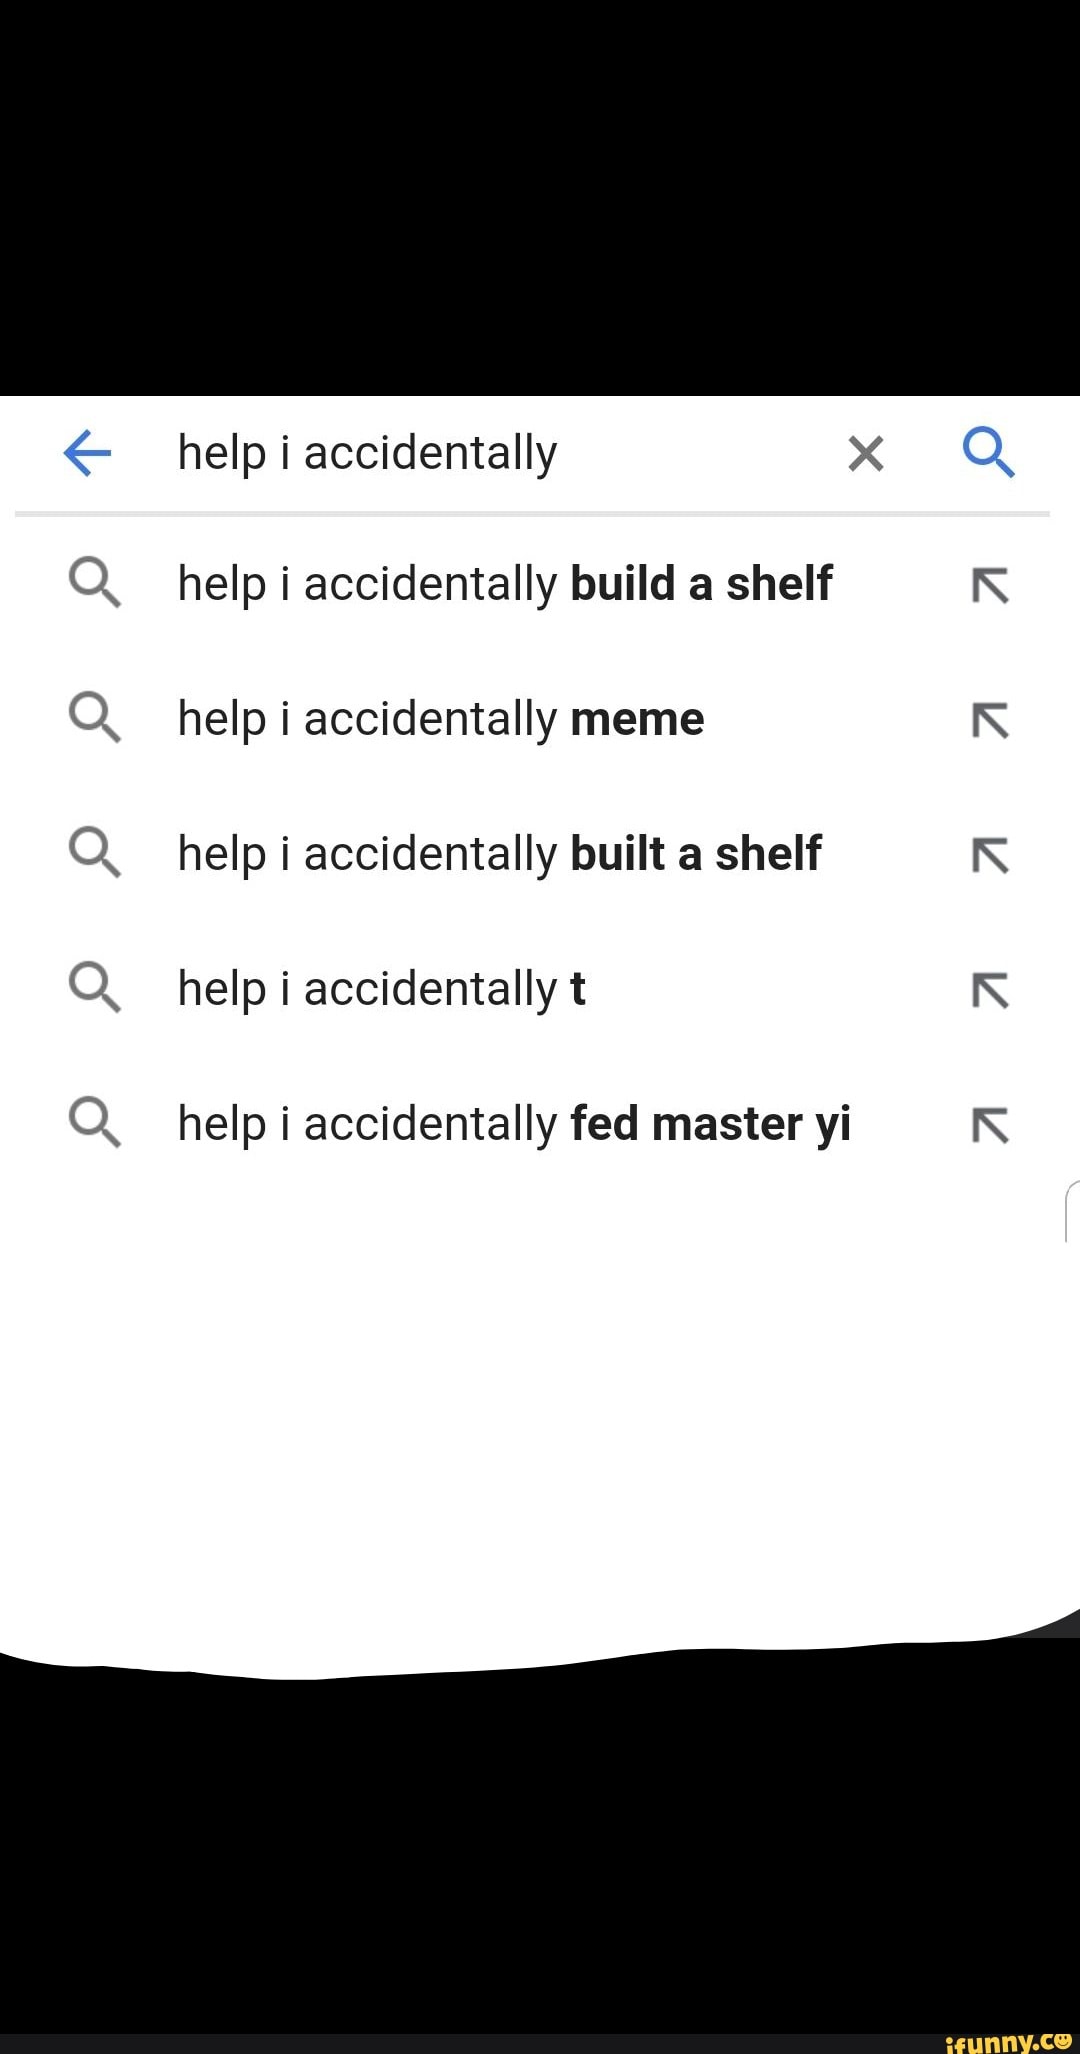Open suggestion 'help i accidentally built a shelf'

[499, 854]
